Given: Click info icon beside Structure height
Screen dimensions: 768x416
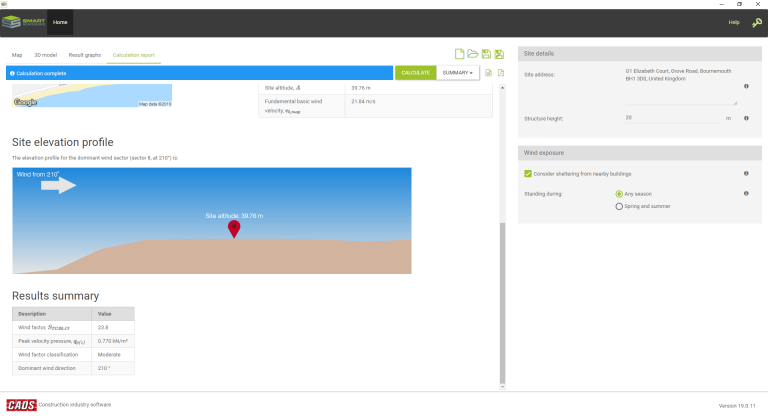Looking at the screenshot, I should click(746, 118).
